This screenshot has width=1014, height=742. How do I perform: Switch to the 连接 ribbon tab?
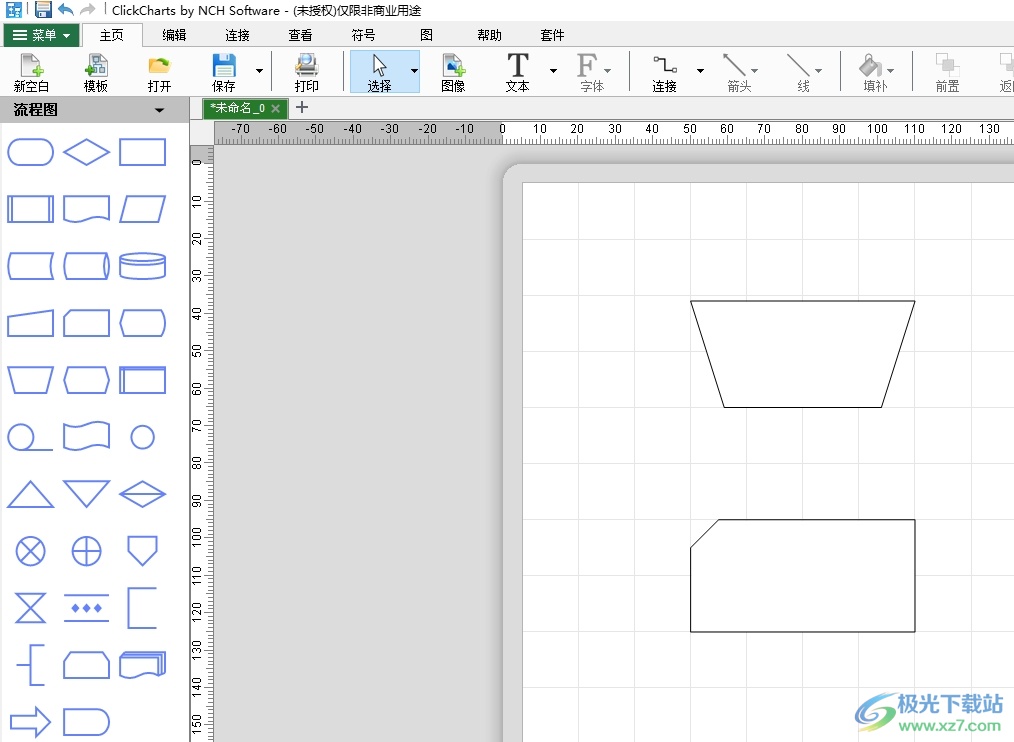click(237, 35)
